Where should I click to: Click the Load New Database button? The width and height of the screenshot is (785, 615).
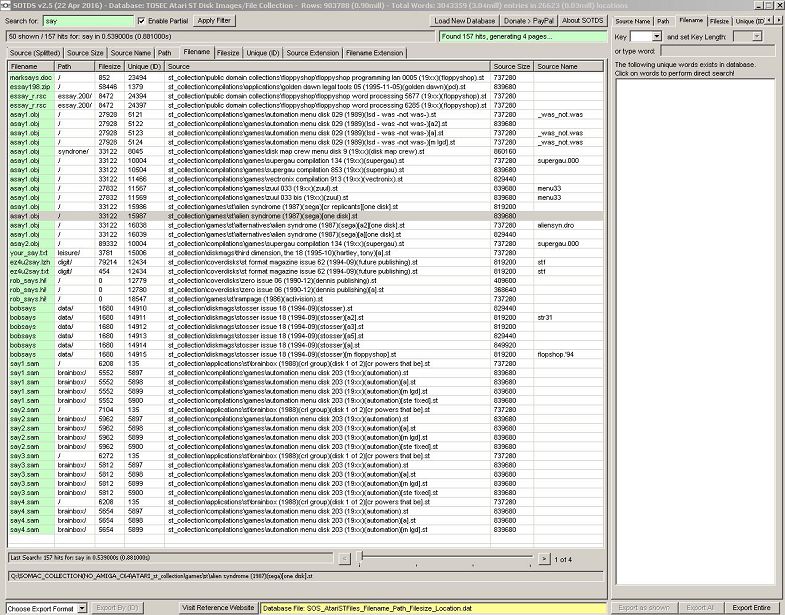466,20
